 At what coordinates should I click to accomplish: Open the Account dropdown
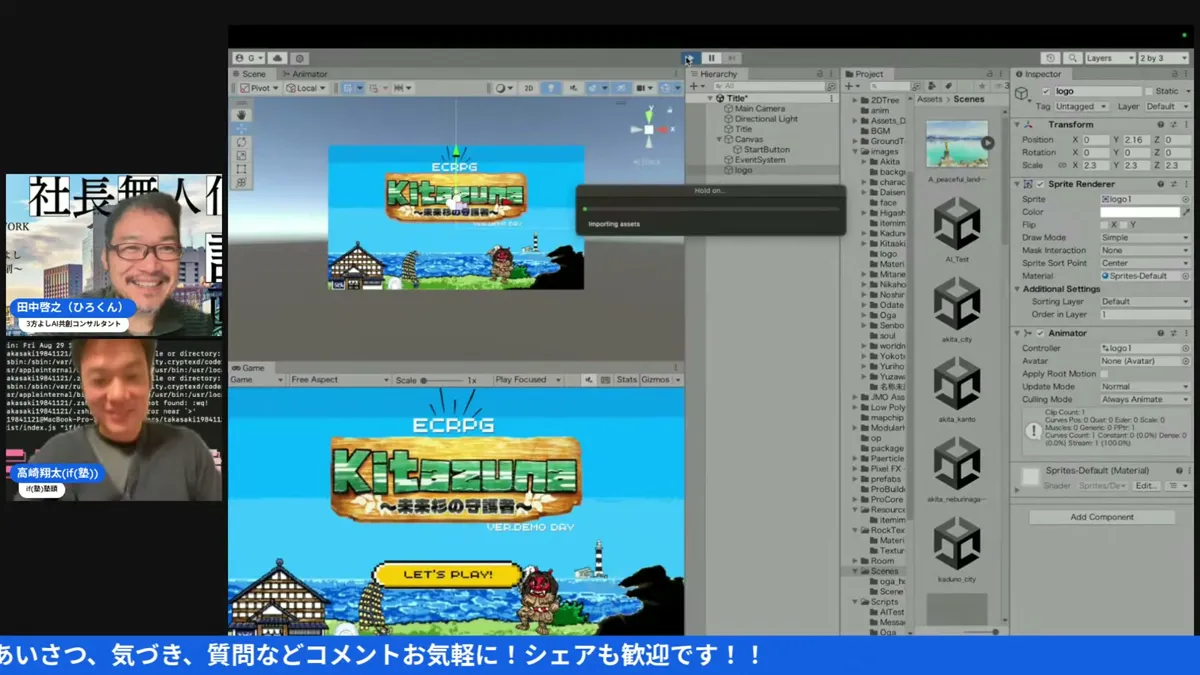pyautogui.click(x=249, y=59)
